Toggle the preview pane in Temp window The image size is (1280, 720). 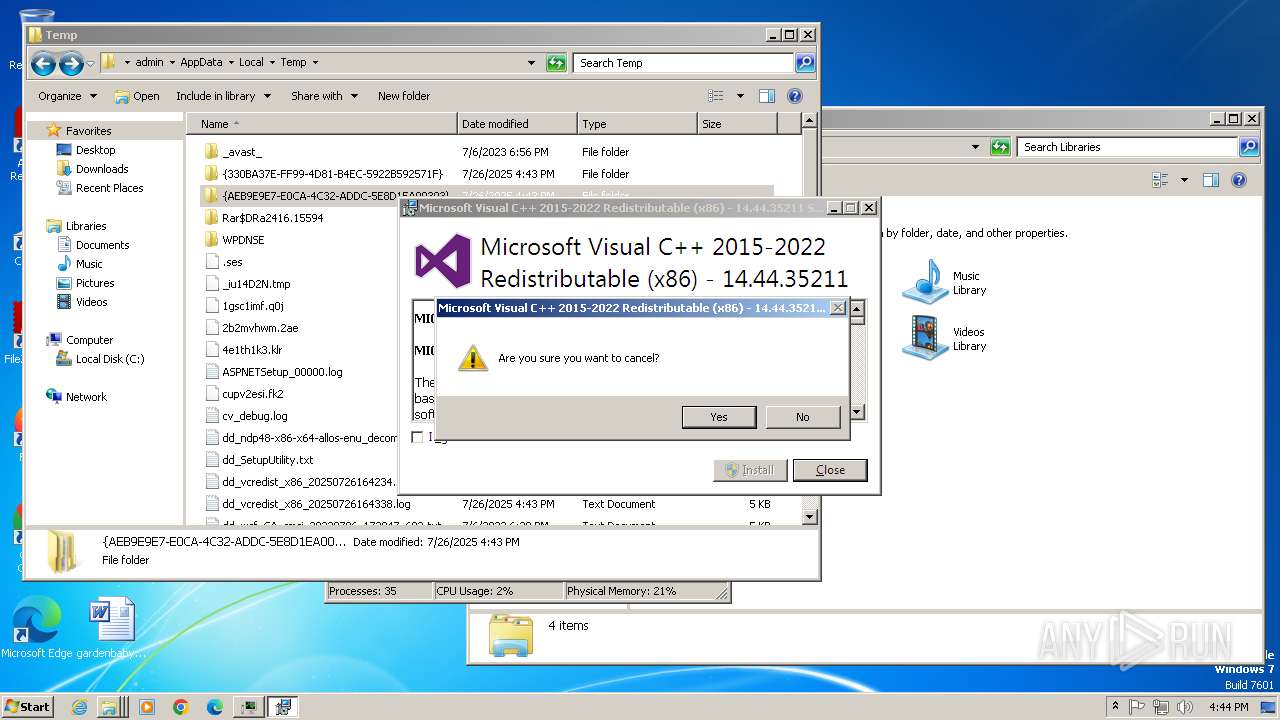tap(767, 96)
